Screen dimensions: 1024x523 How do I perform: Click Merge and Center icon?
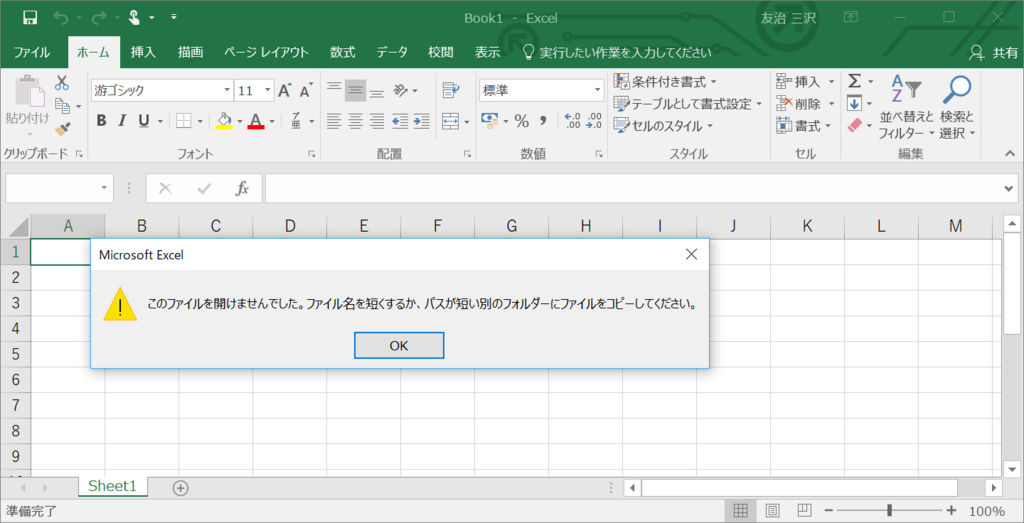(x=451, y=121)
